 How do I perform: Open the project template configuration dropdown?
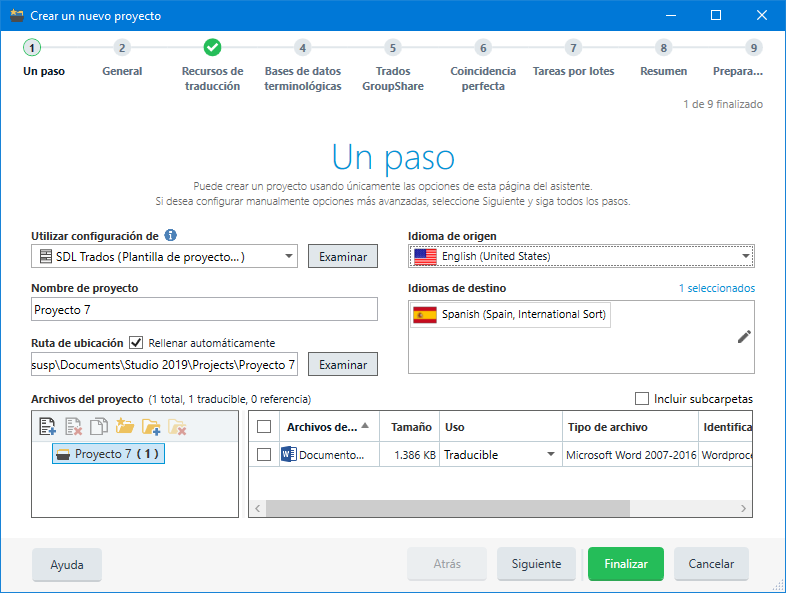click(x=289, y=256)
